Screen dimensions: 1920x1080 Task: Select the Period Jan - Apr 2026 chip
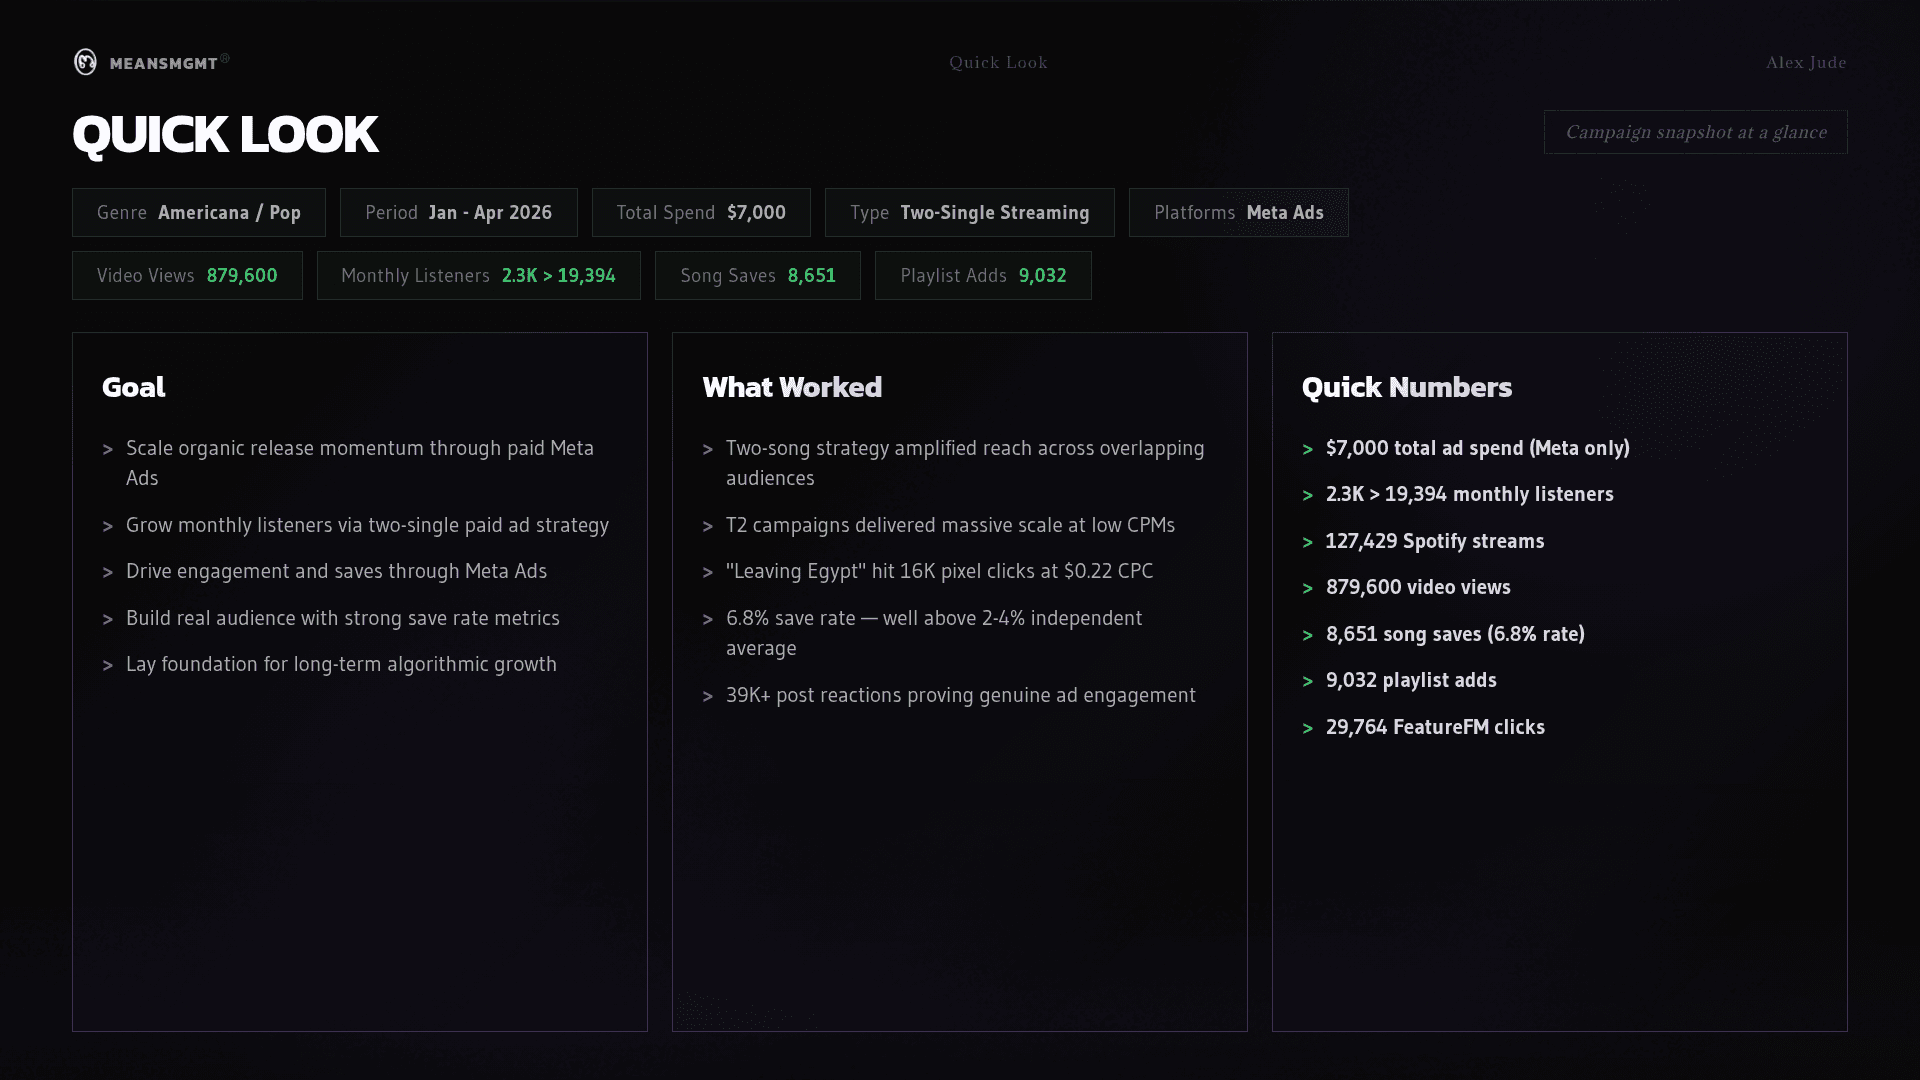[458, 212]
